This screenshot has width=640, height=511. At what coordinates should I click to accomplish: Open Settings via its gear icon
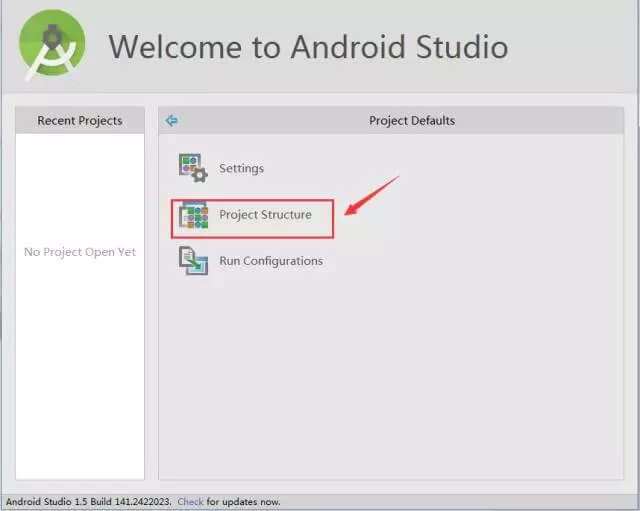[193, 168]
